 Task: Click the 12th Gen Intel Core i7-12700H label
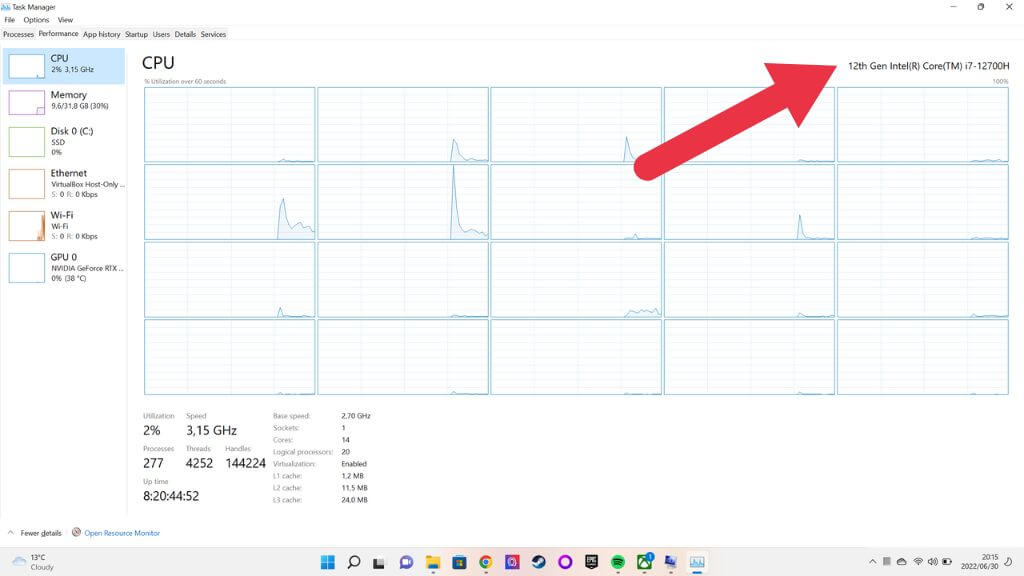pos(928,66)
